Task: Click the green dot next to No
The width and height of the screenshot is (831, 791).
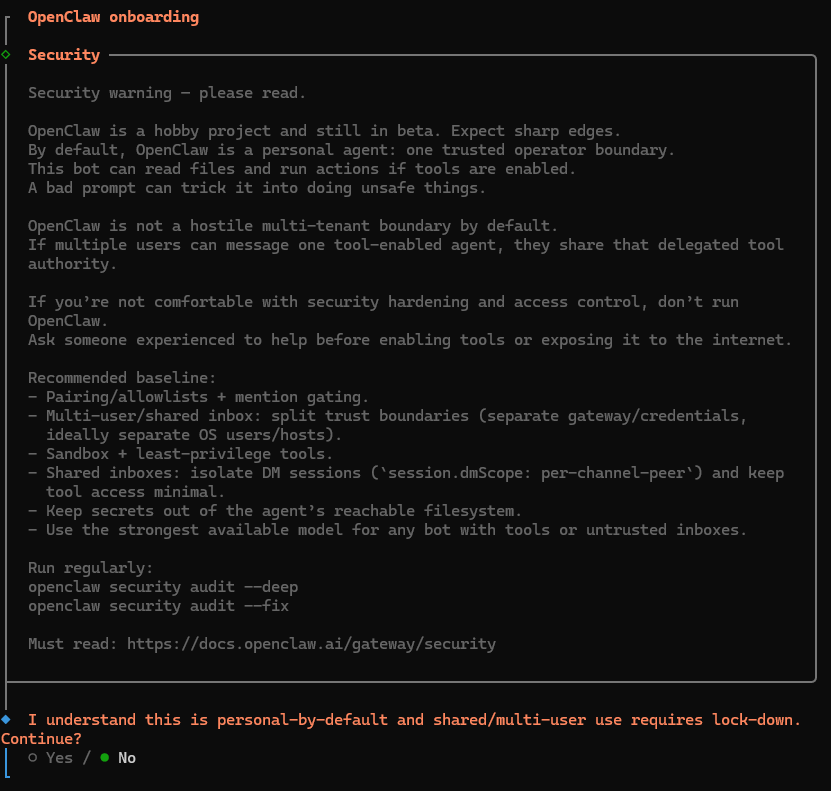Action: pyautogui.click(x=105, y=758)
